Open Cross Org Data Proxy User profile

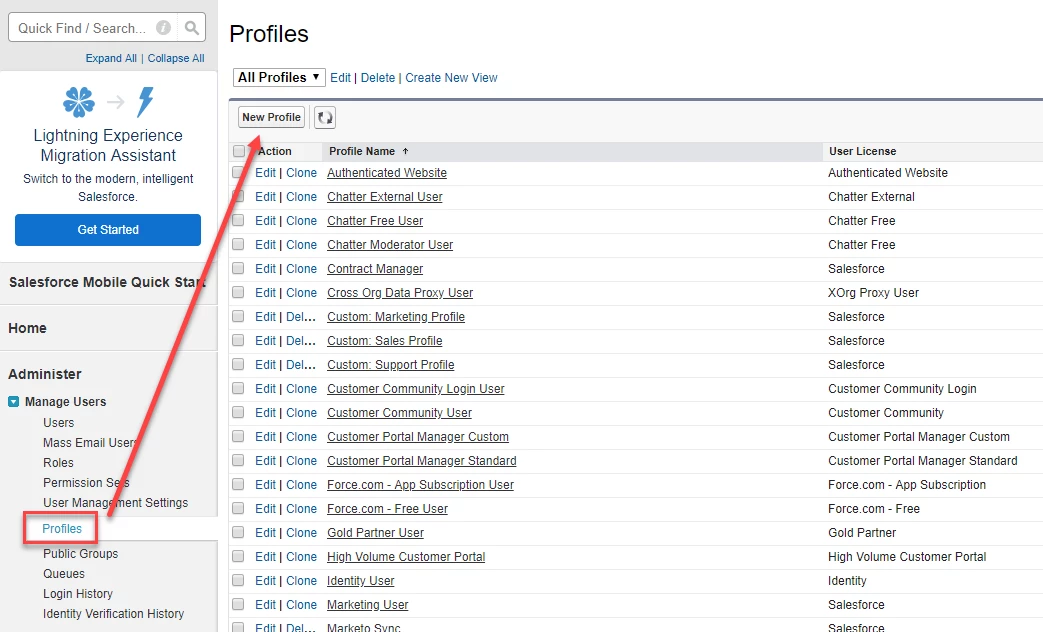click(x=400, y=293)
